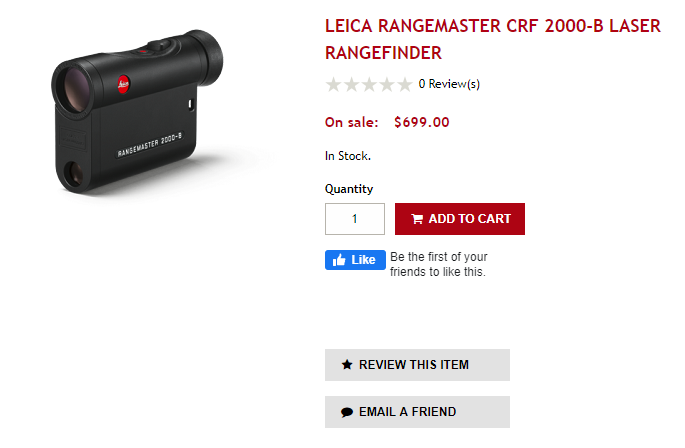The height and width of the screenshot is (448, 685).
Task: Open the Review This Item form
Action: click(x=417, y=365)
